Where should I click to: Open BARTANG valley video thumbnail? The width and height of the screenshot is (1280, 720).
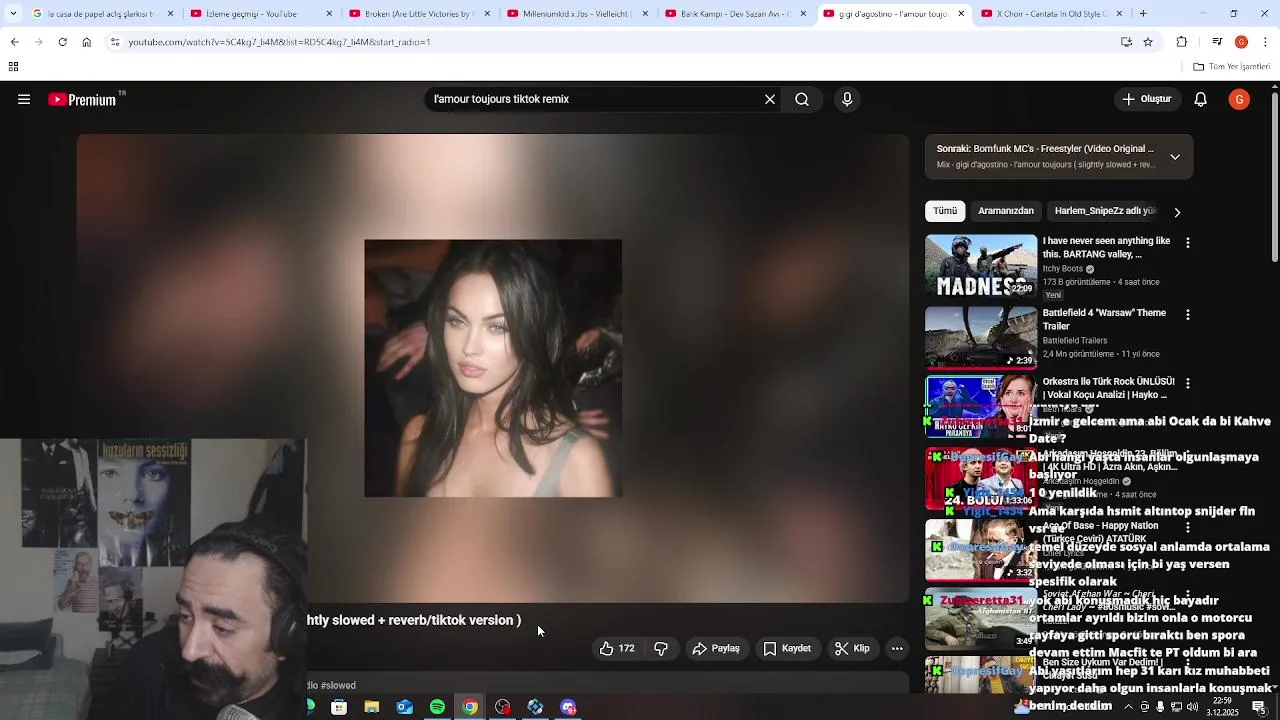coord(981,266)
